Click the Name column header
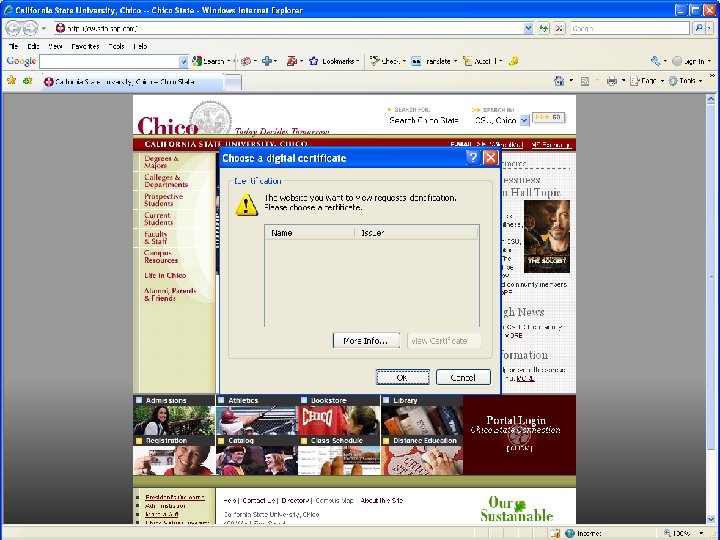Viewport: 720px width, 540px height. (x=309, y=233)
